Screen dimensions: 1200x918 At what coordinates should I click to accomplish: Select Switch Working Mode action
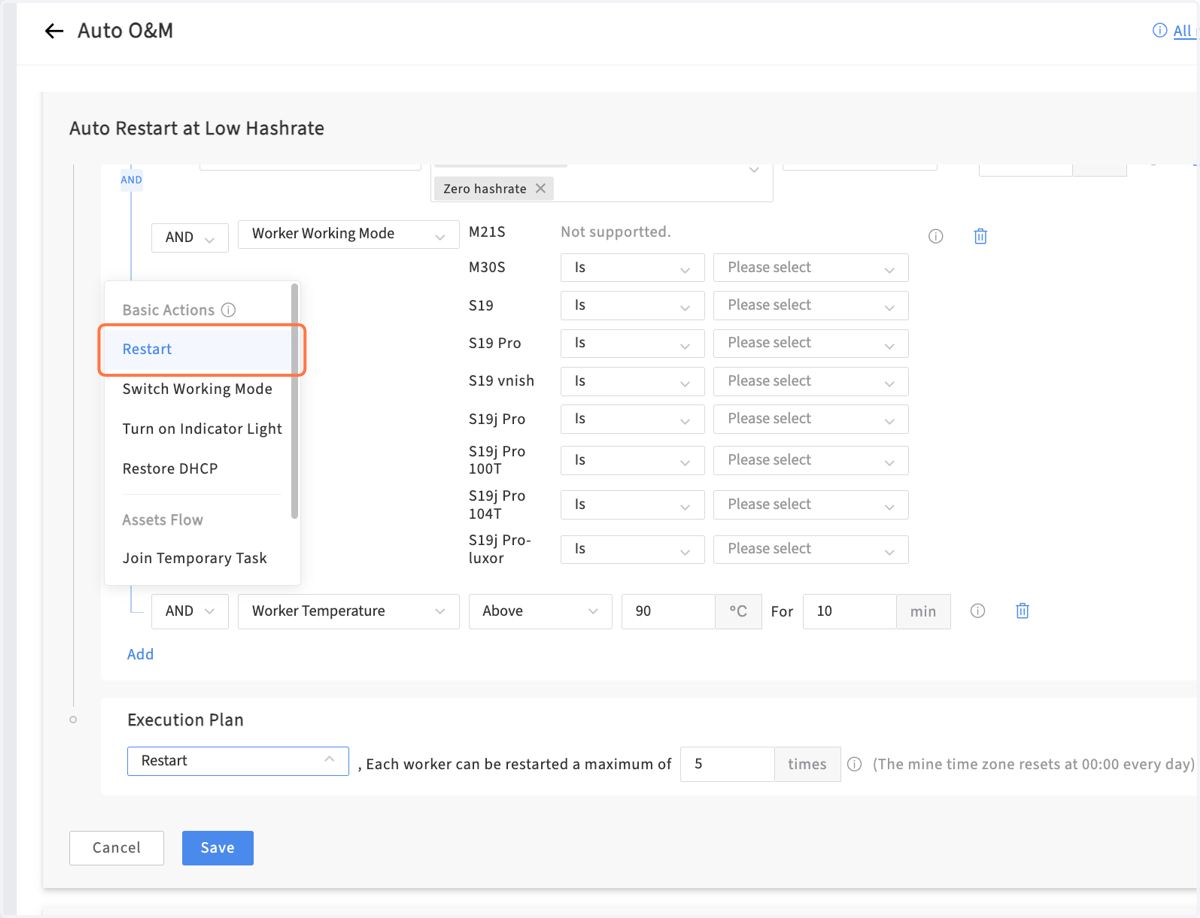click(x=197, y=389)
